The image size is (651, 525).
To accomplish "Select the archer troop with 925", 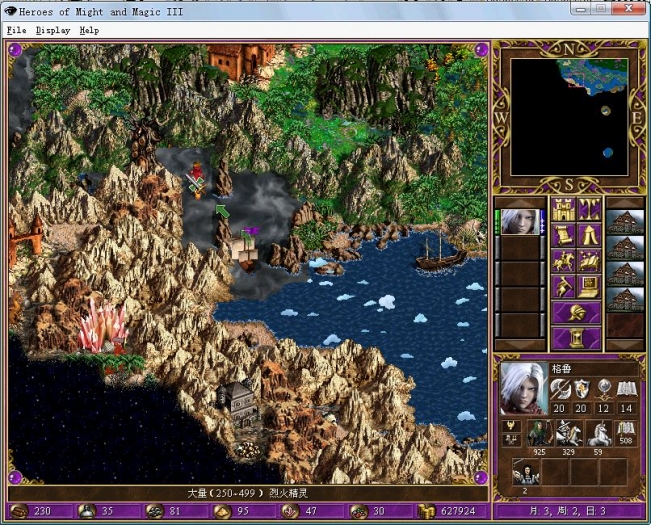I will click(539, 433).
